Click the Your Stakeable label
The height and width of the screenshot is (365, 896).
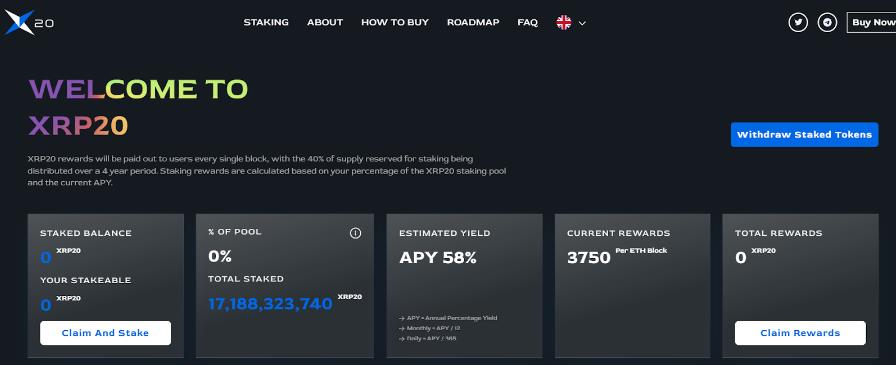coord(86,280)
